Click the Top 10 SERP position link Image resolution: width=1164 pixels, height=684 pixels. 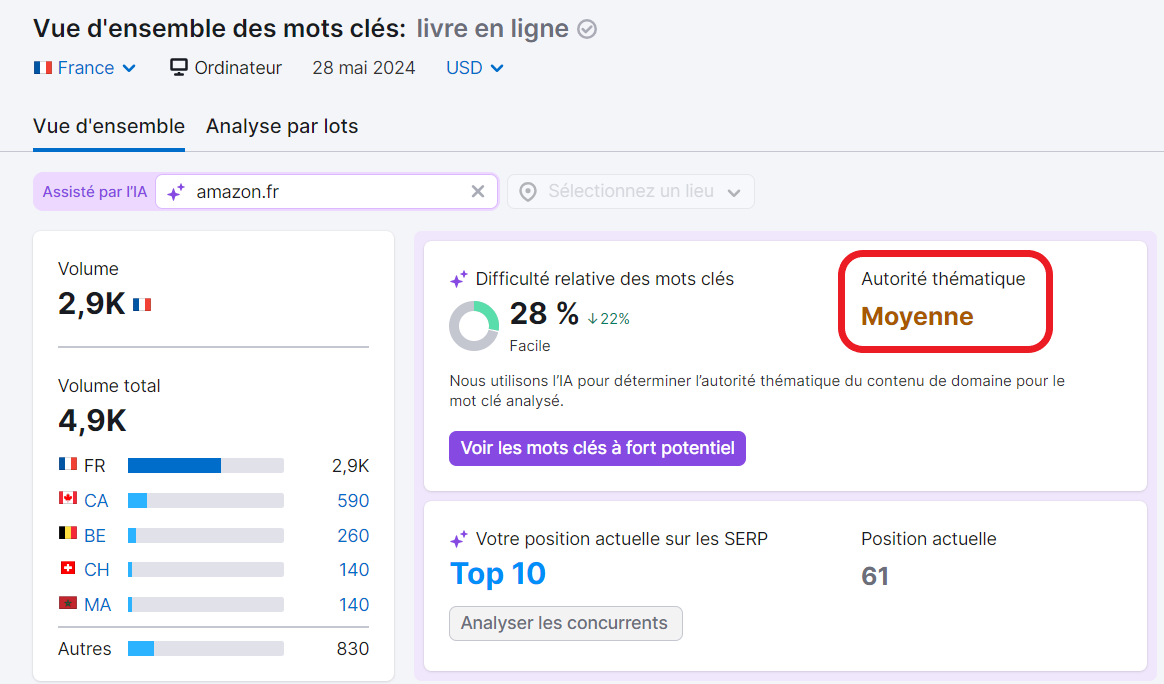pos(497,573)
